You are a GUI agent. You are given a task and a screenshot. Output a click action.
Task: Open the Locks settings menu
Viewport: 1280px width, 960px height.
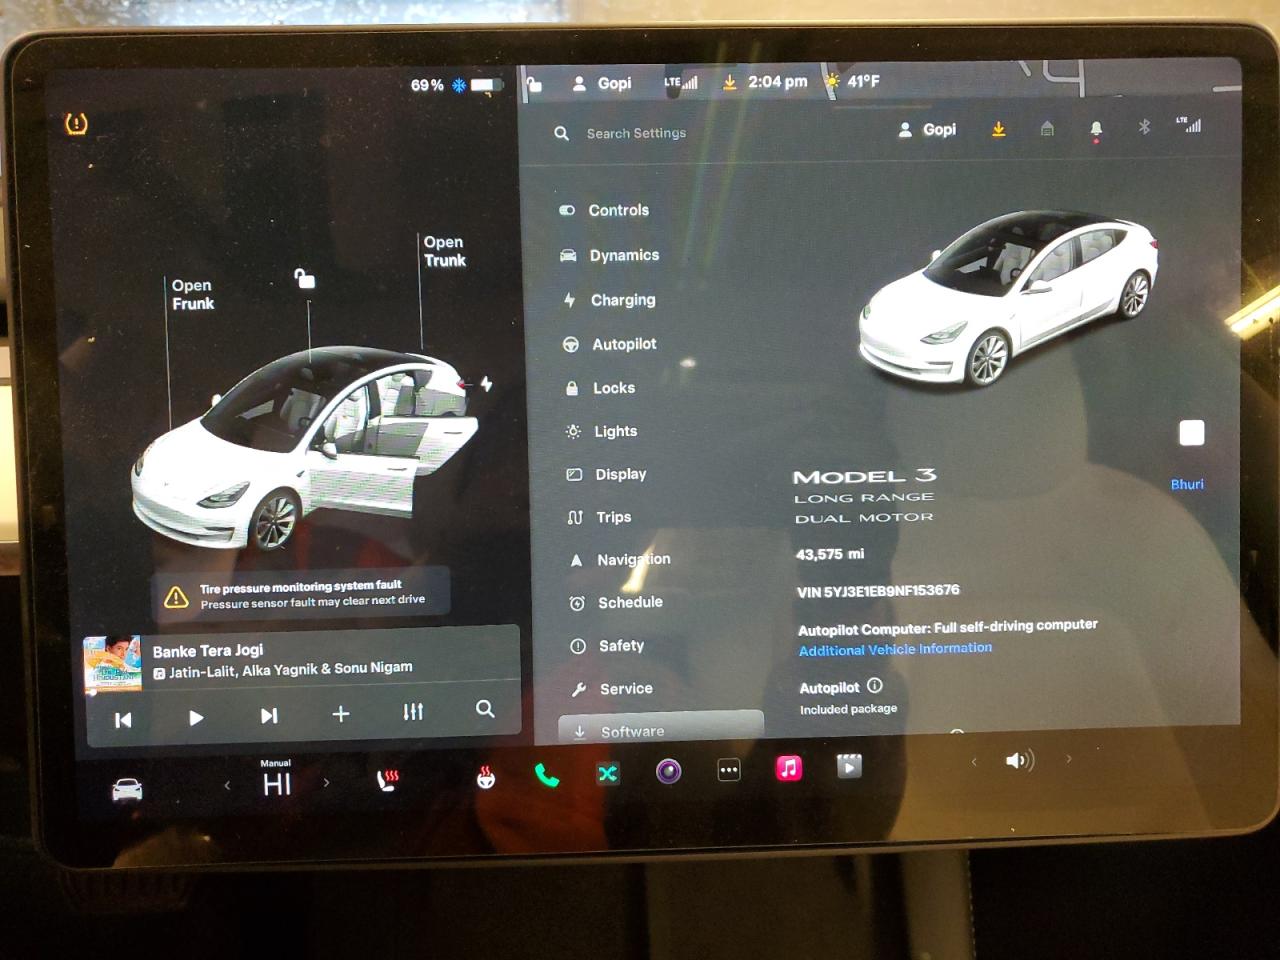[x=600, y=388]
